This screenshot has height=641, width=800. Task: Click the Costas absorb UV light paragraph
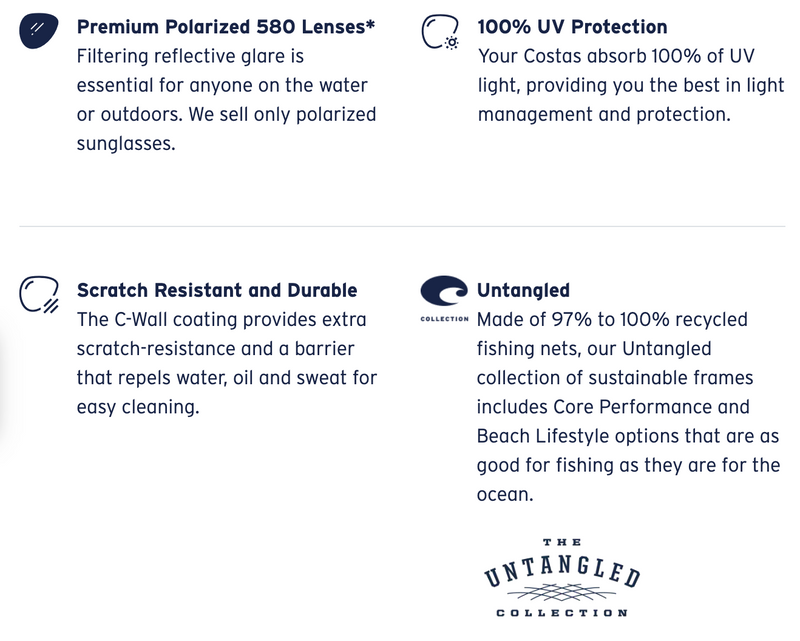pos(631,85)
